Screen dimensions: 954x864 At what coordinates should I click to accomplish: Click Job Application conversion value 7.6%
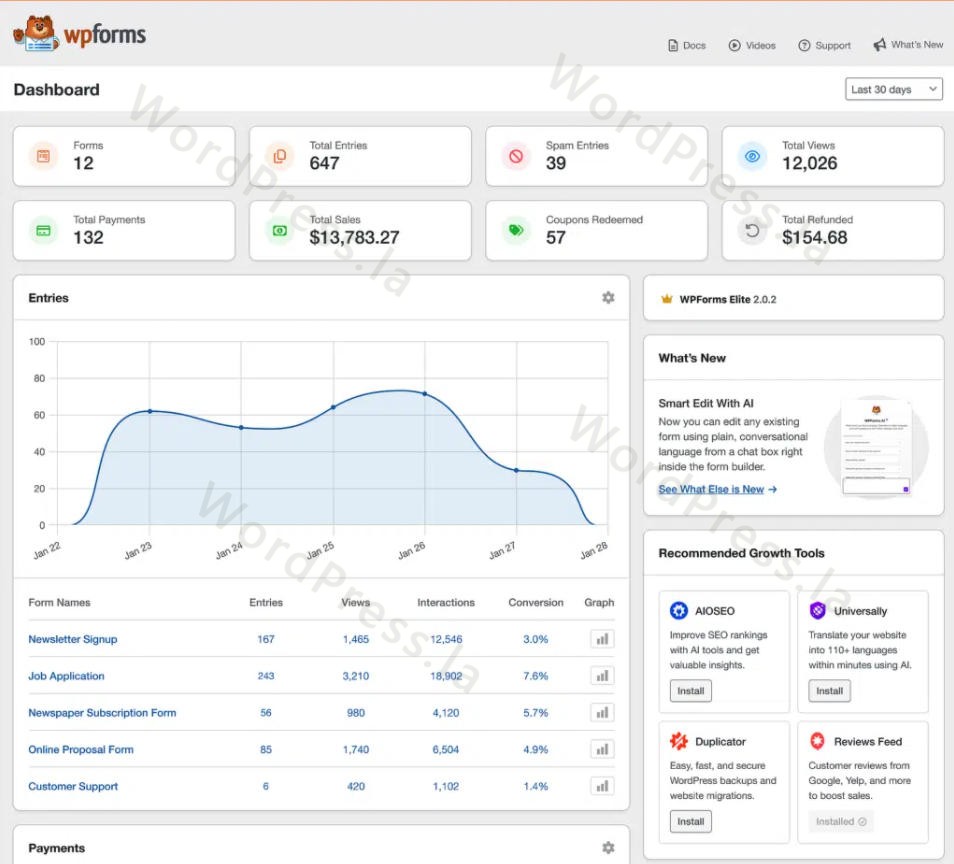tap(536, 676)
